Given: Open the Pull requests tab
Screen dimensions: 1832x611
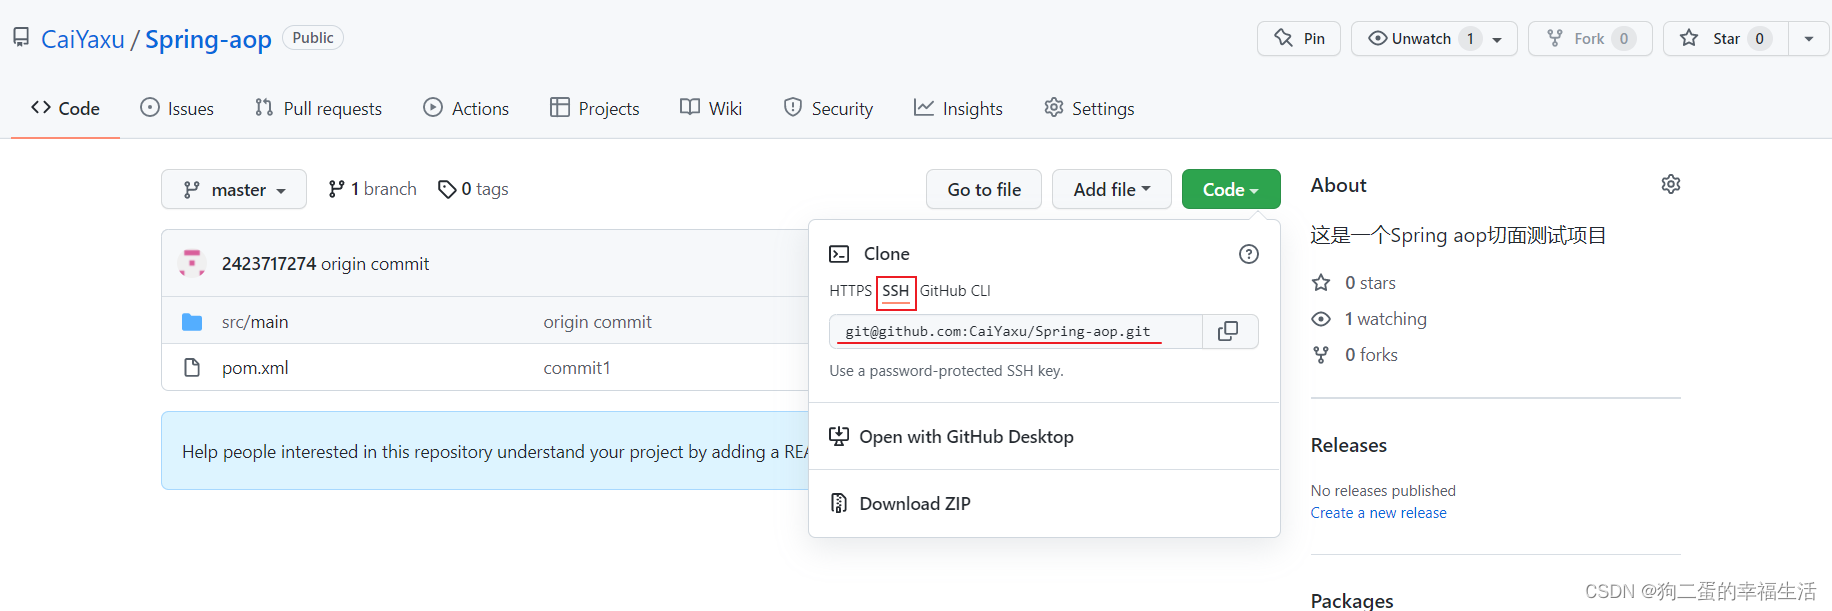Looking at the screenshot, I should tap(318, 108).
